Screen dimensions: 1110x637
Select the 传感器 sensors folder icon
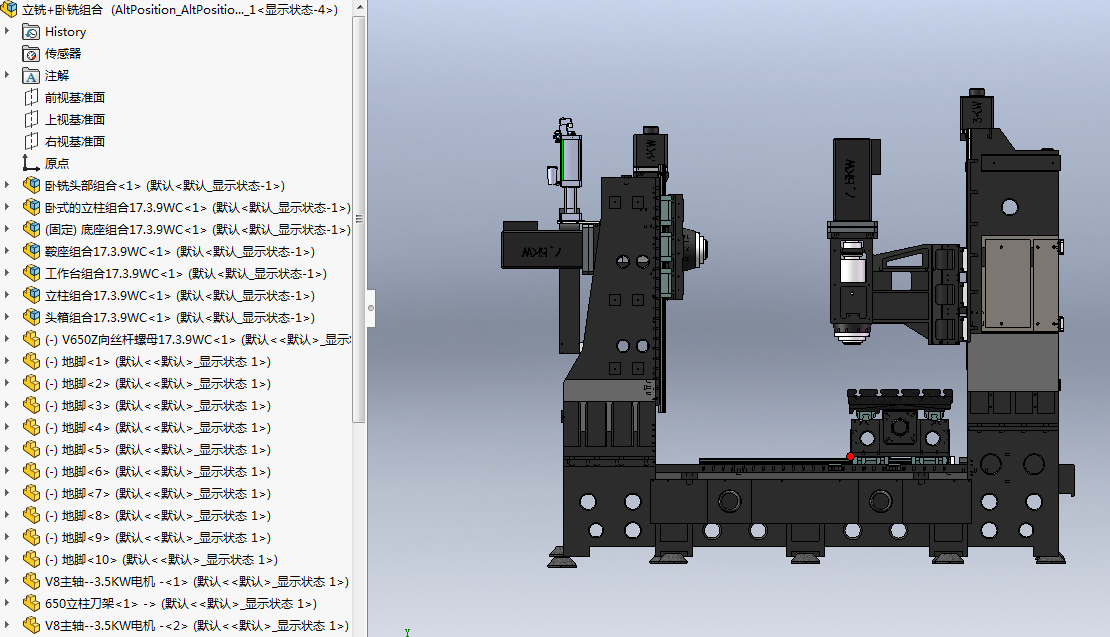point(30,54)
